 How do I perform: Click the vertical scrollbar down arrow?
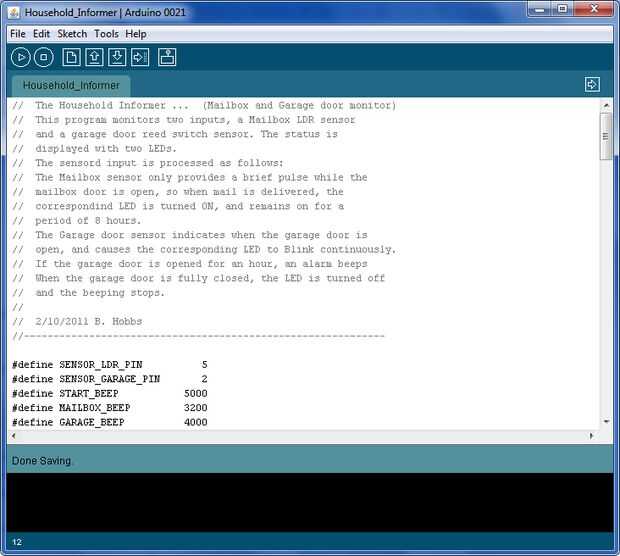point(606,422)
